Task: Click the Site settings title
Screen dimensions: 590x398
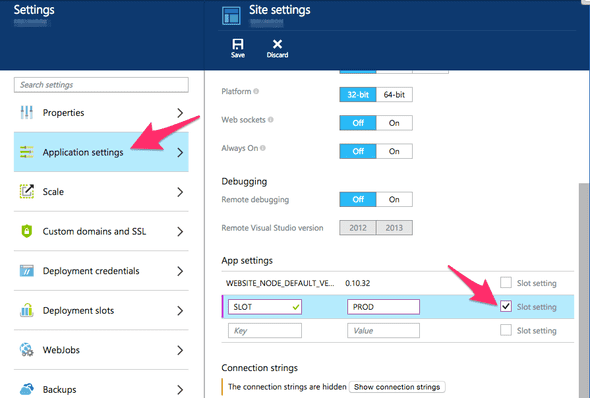Action: (280, 10)
